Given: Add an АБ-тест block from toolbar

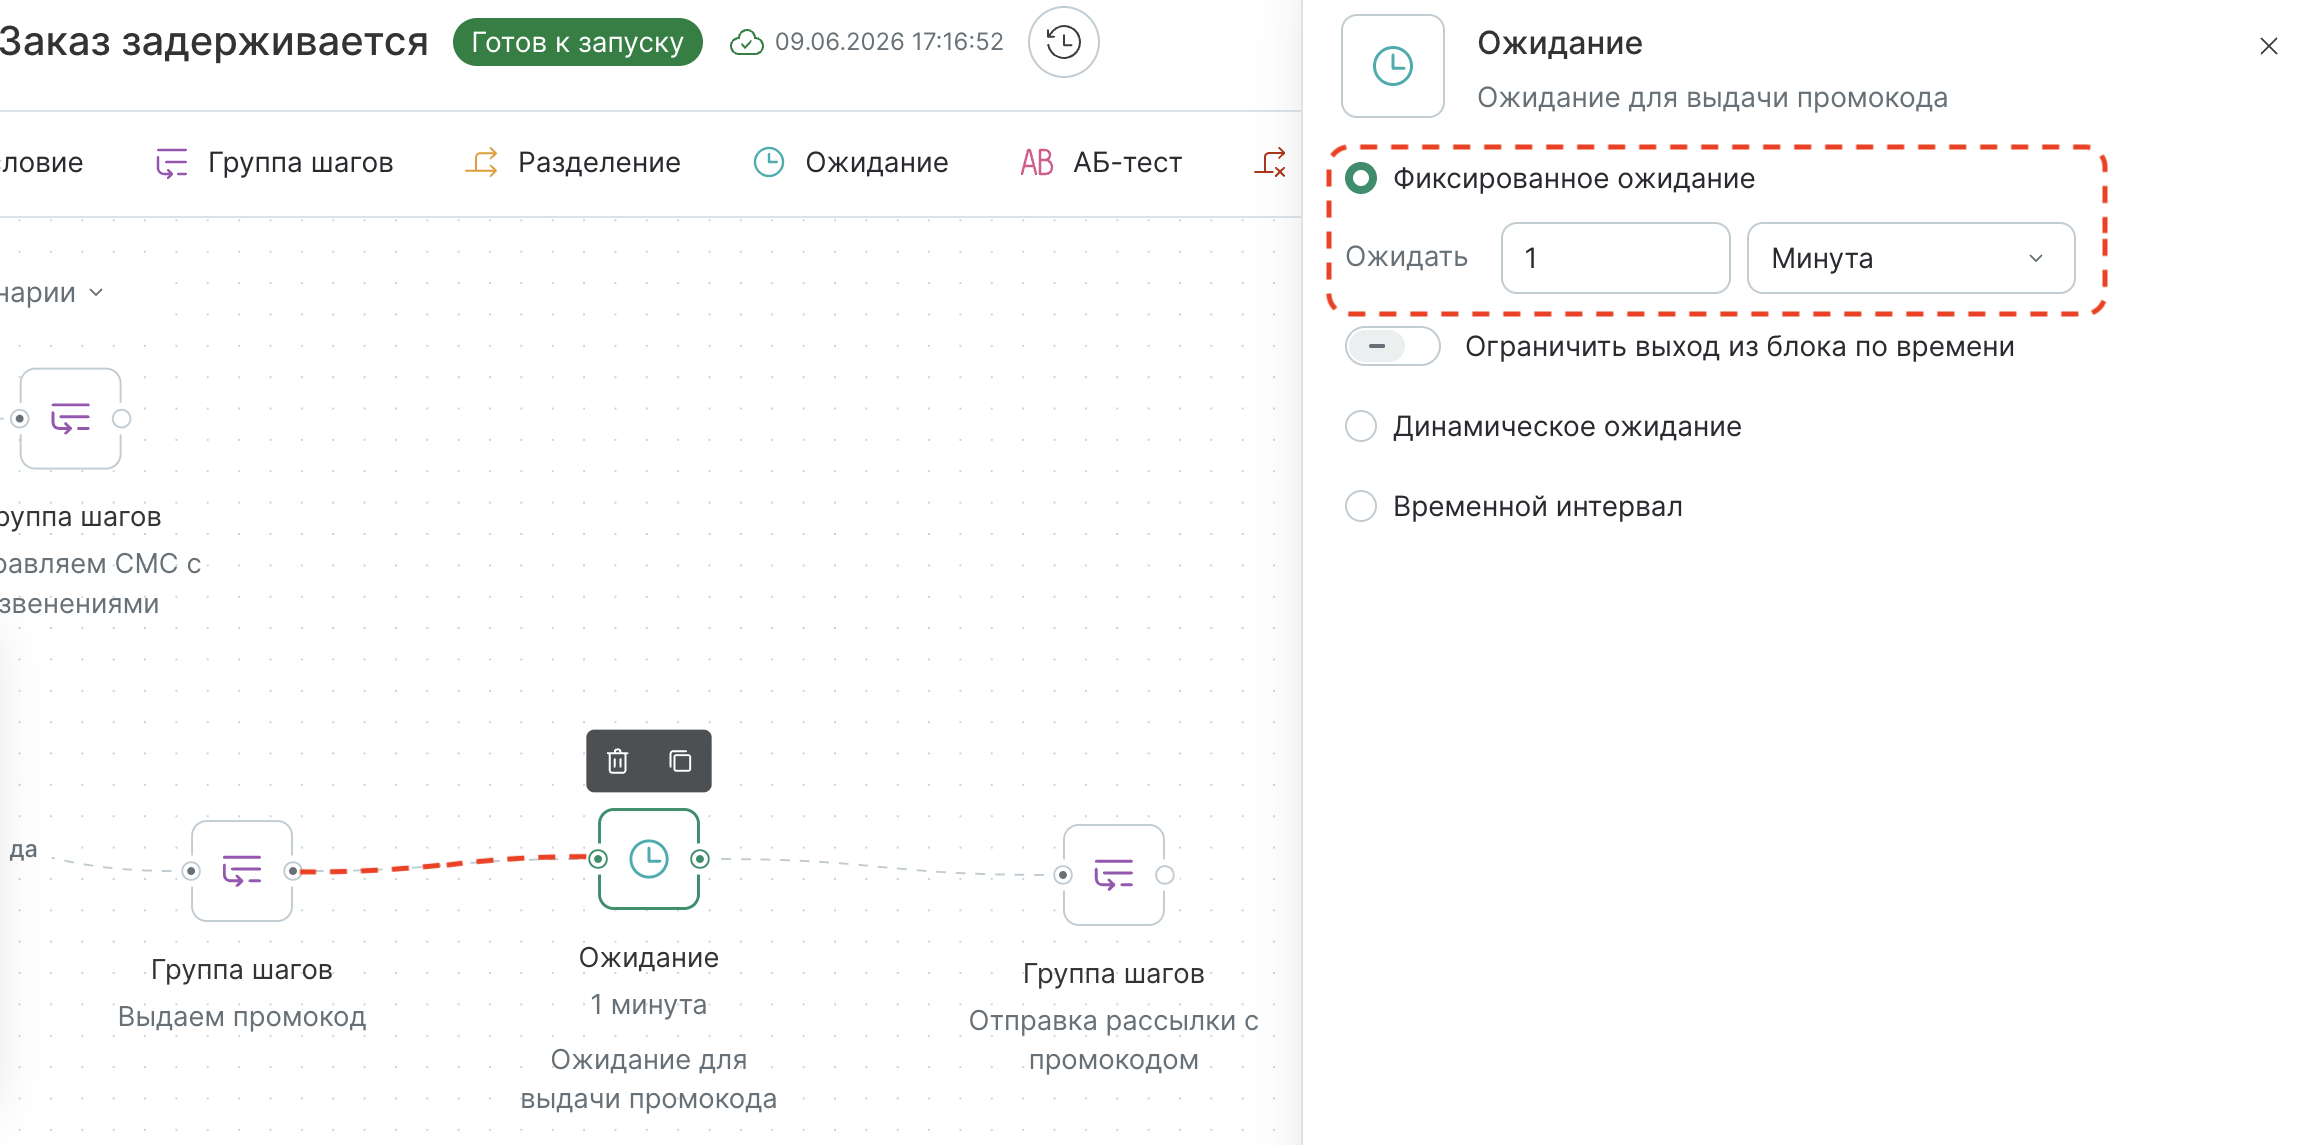Looking at the screenshot, I should click(x=1101, y=162).
